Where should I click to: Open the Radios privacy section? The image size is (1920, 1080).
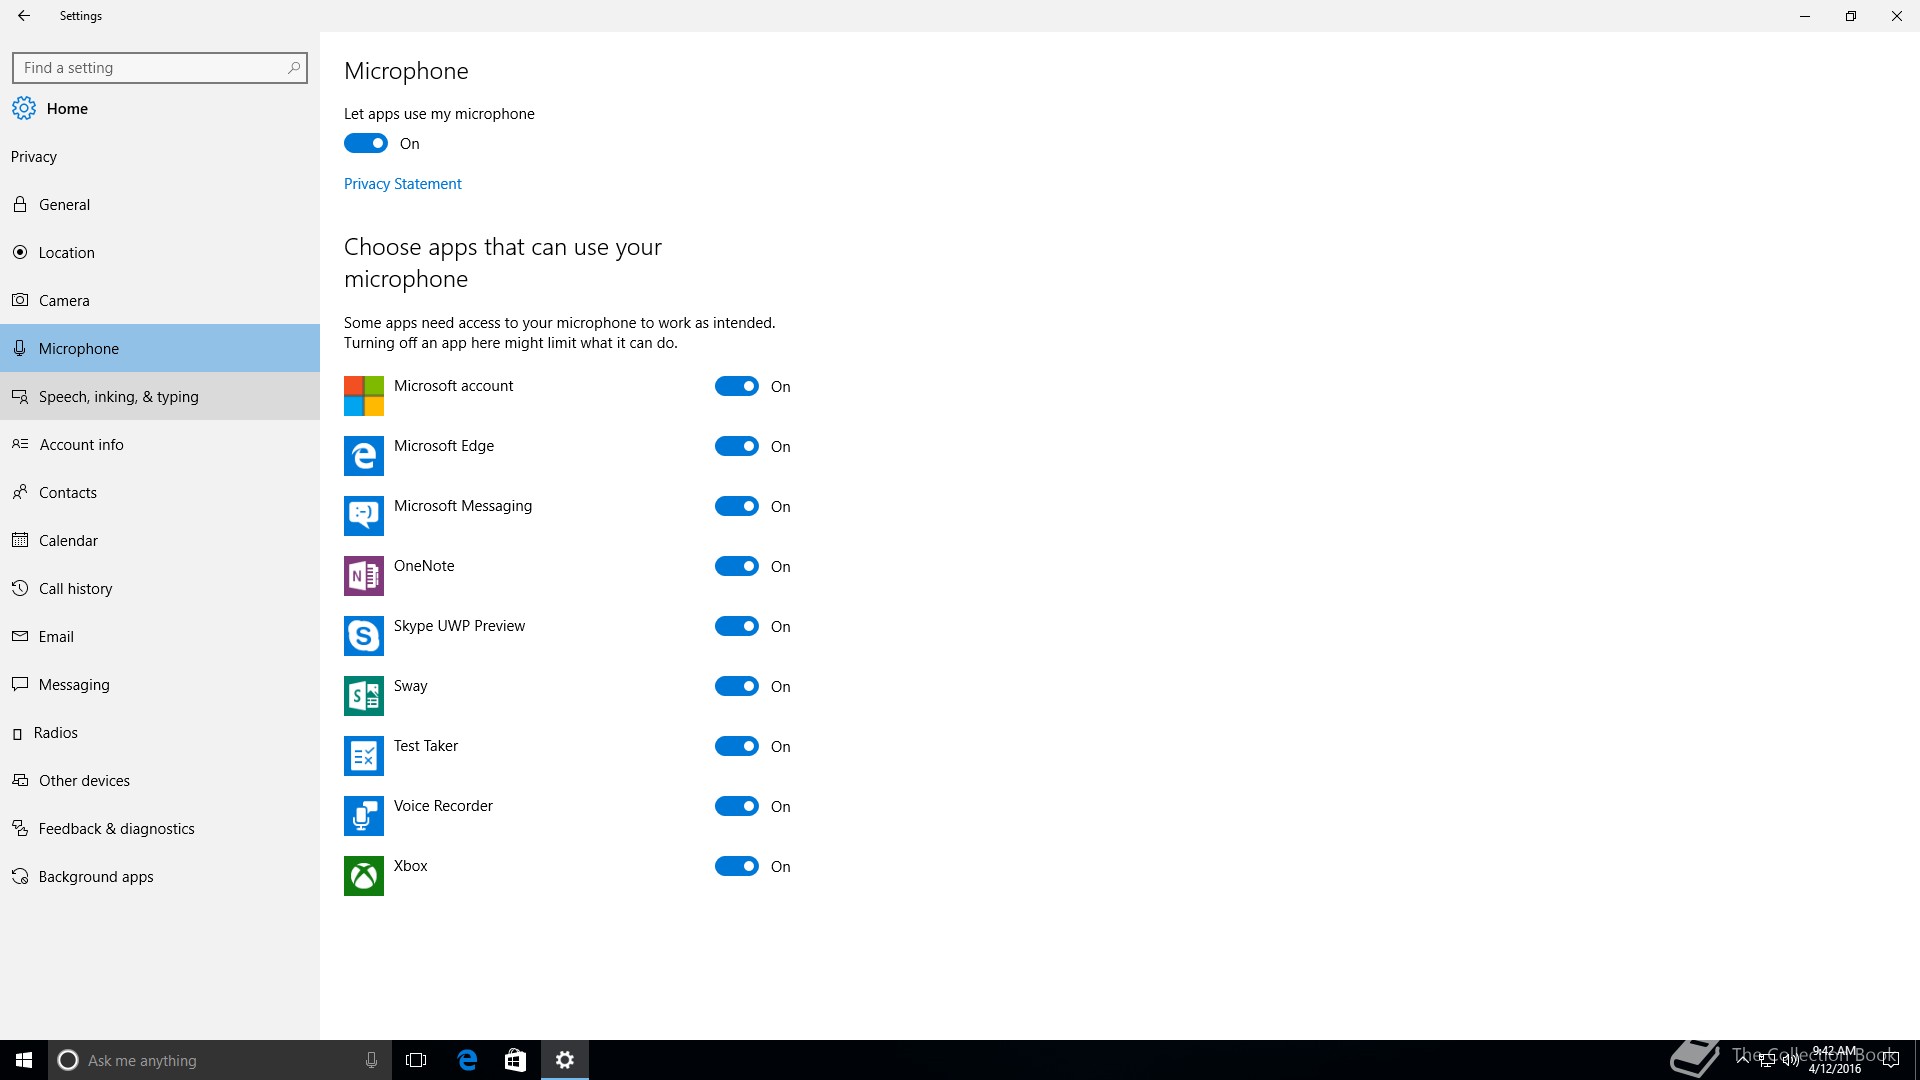click(160, 732)
